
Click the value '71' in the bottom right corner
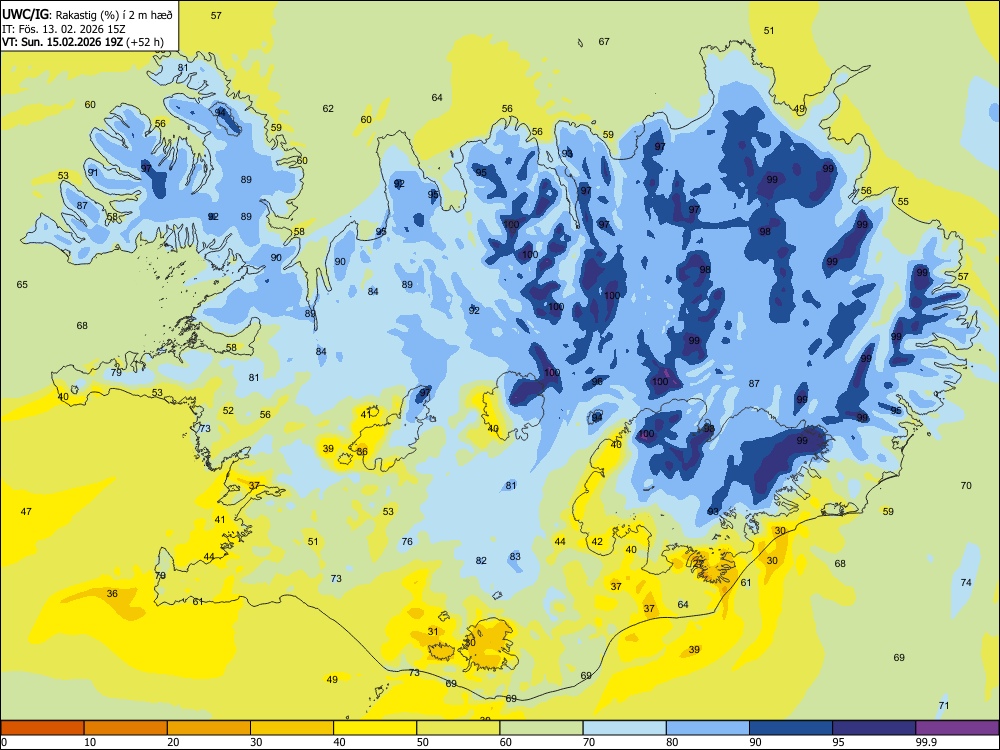pyautogui.click(x=944, y=705)
